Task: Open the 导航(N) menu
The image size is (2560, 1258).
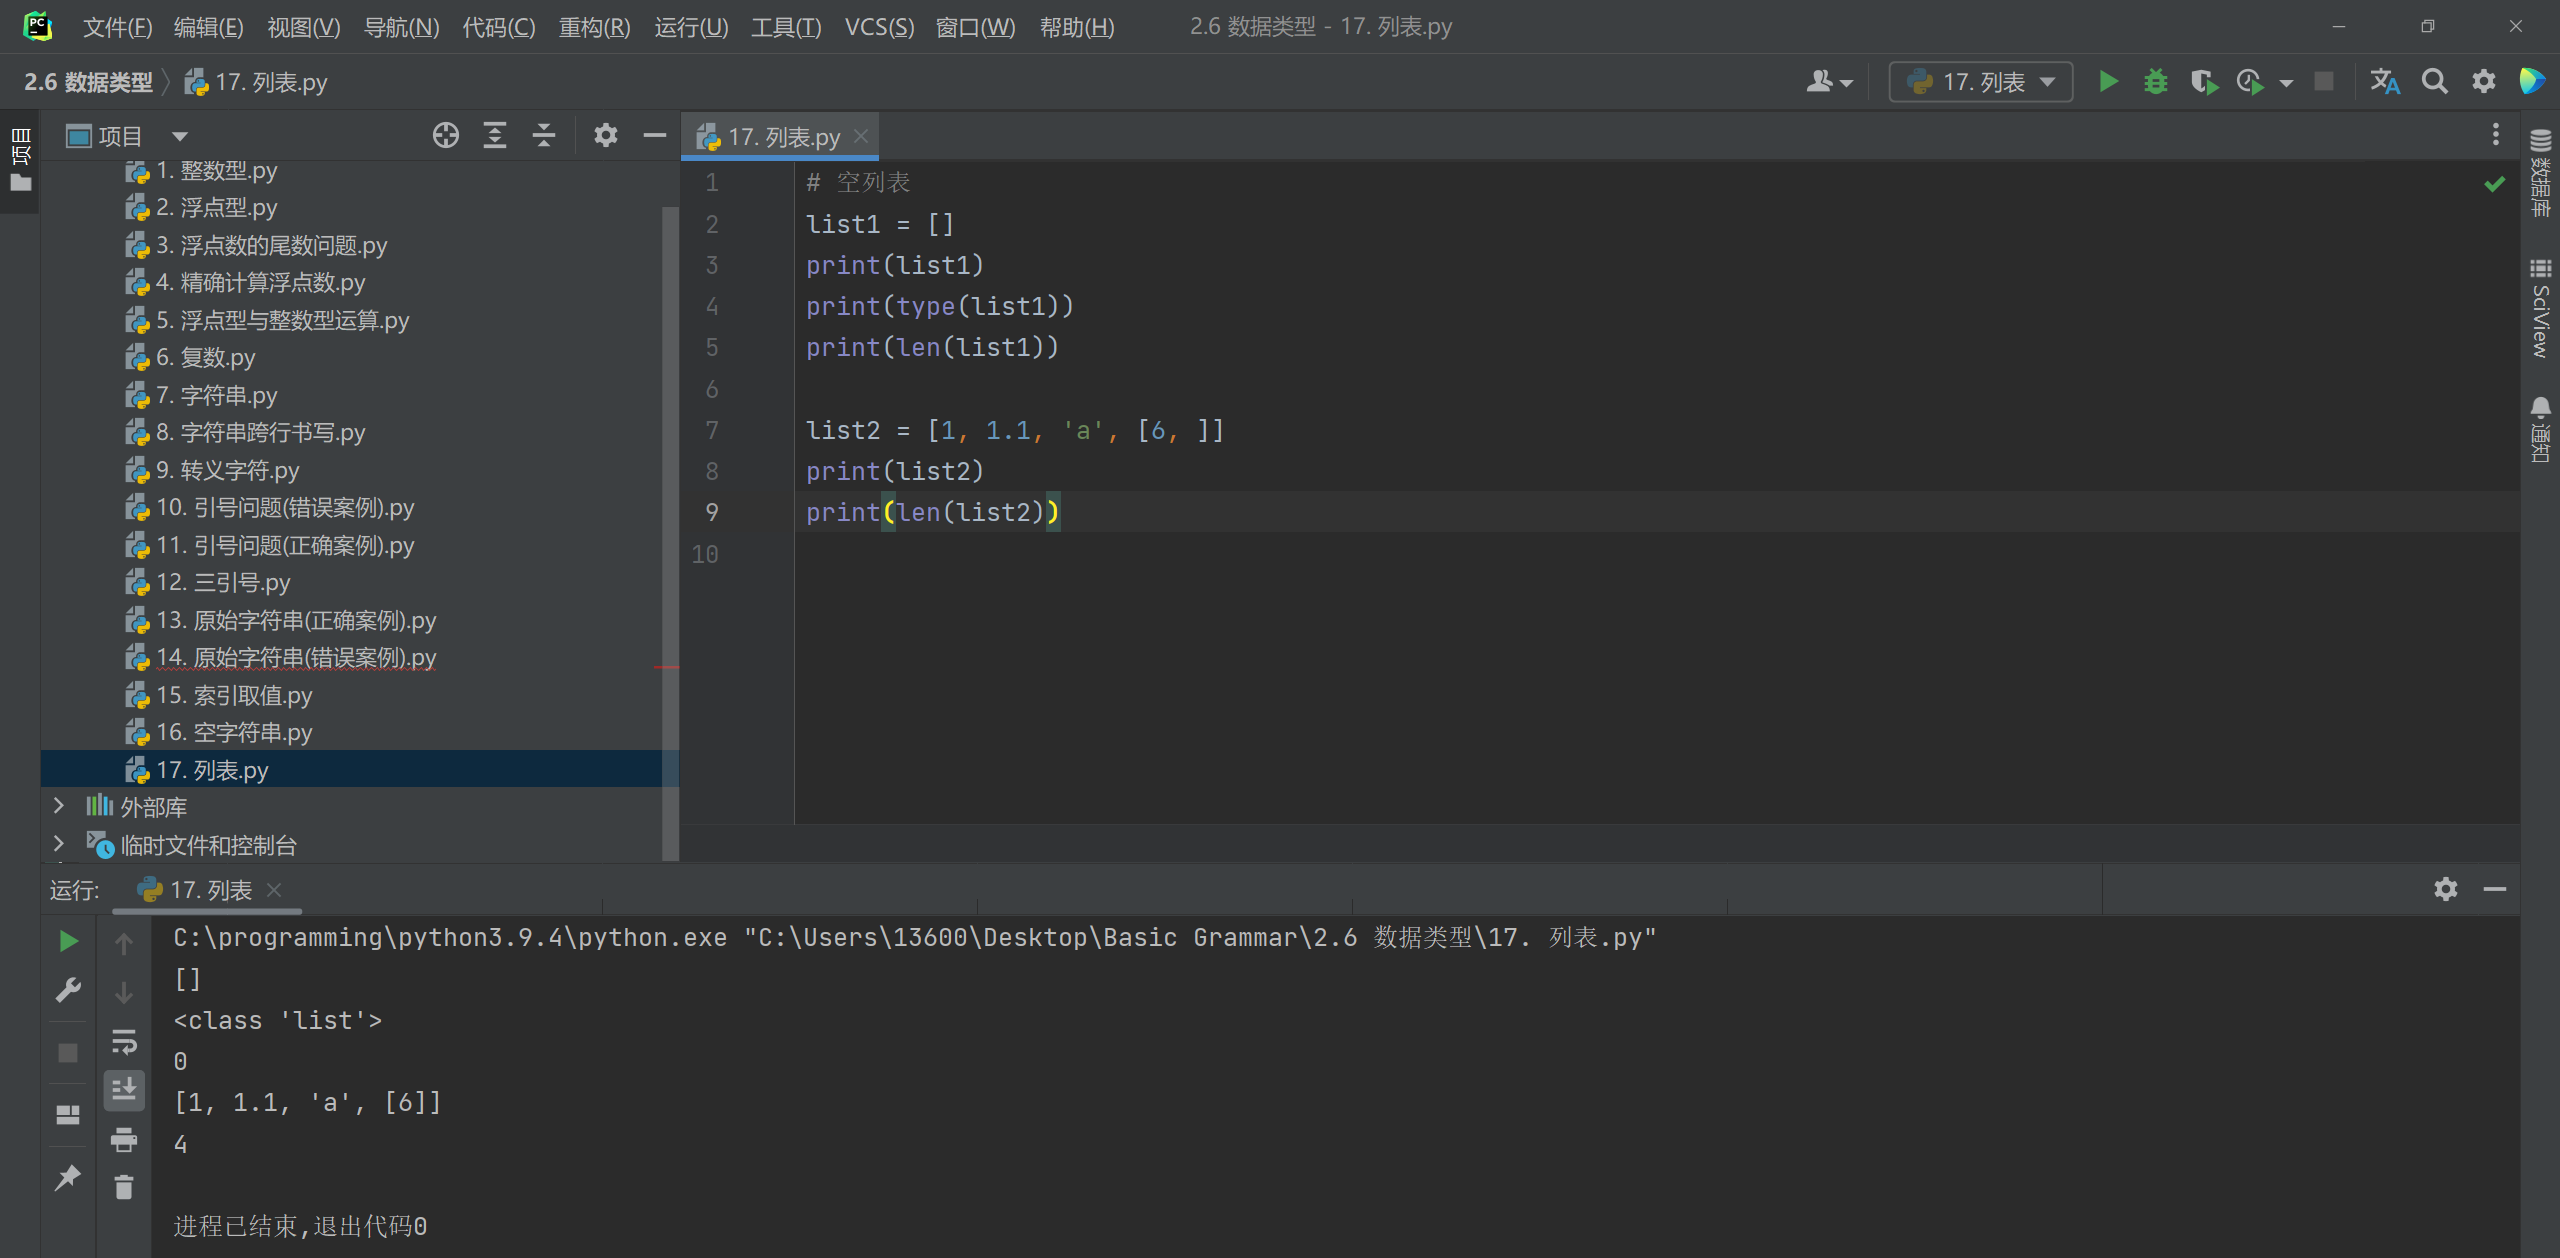Action: (x=401, y=27)
